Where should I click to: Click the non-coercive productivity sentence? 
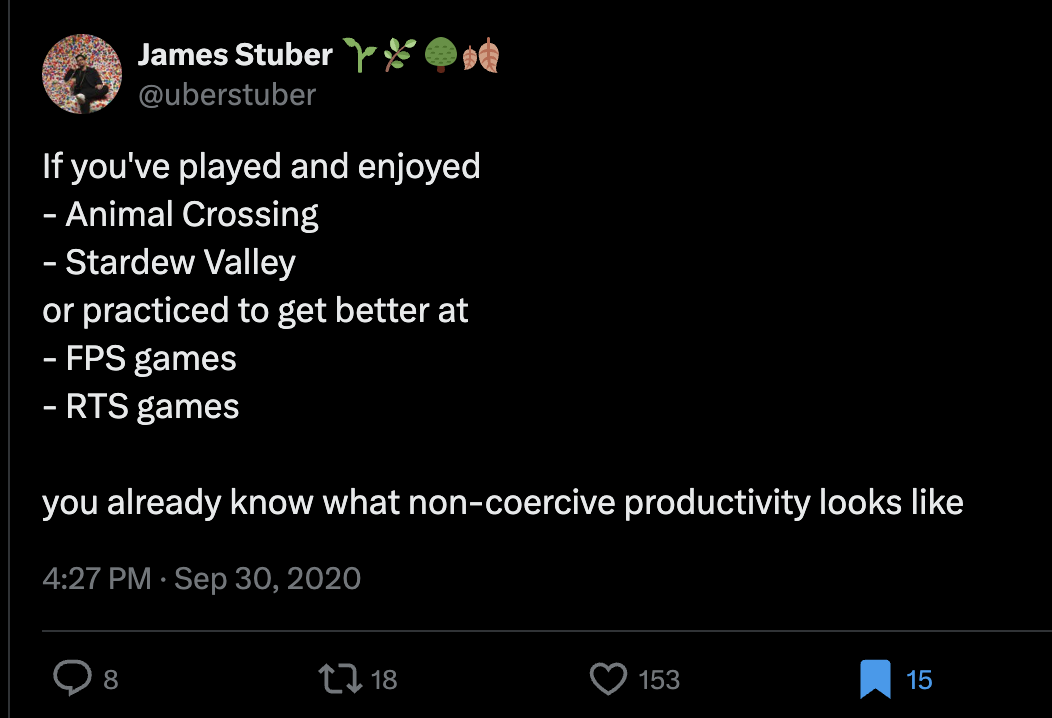502,502
